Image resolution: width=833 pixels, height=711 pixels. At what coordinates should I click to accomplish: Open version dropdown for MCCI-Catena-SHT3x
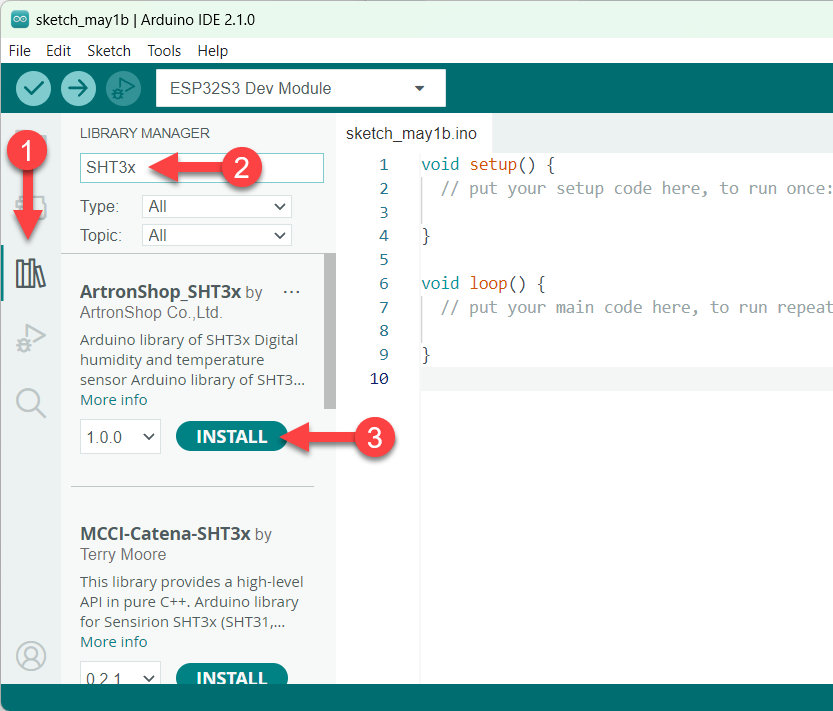[120, 674]
